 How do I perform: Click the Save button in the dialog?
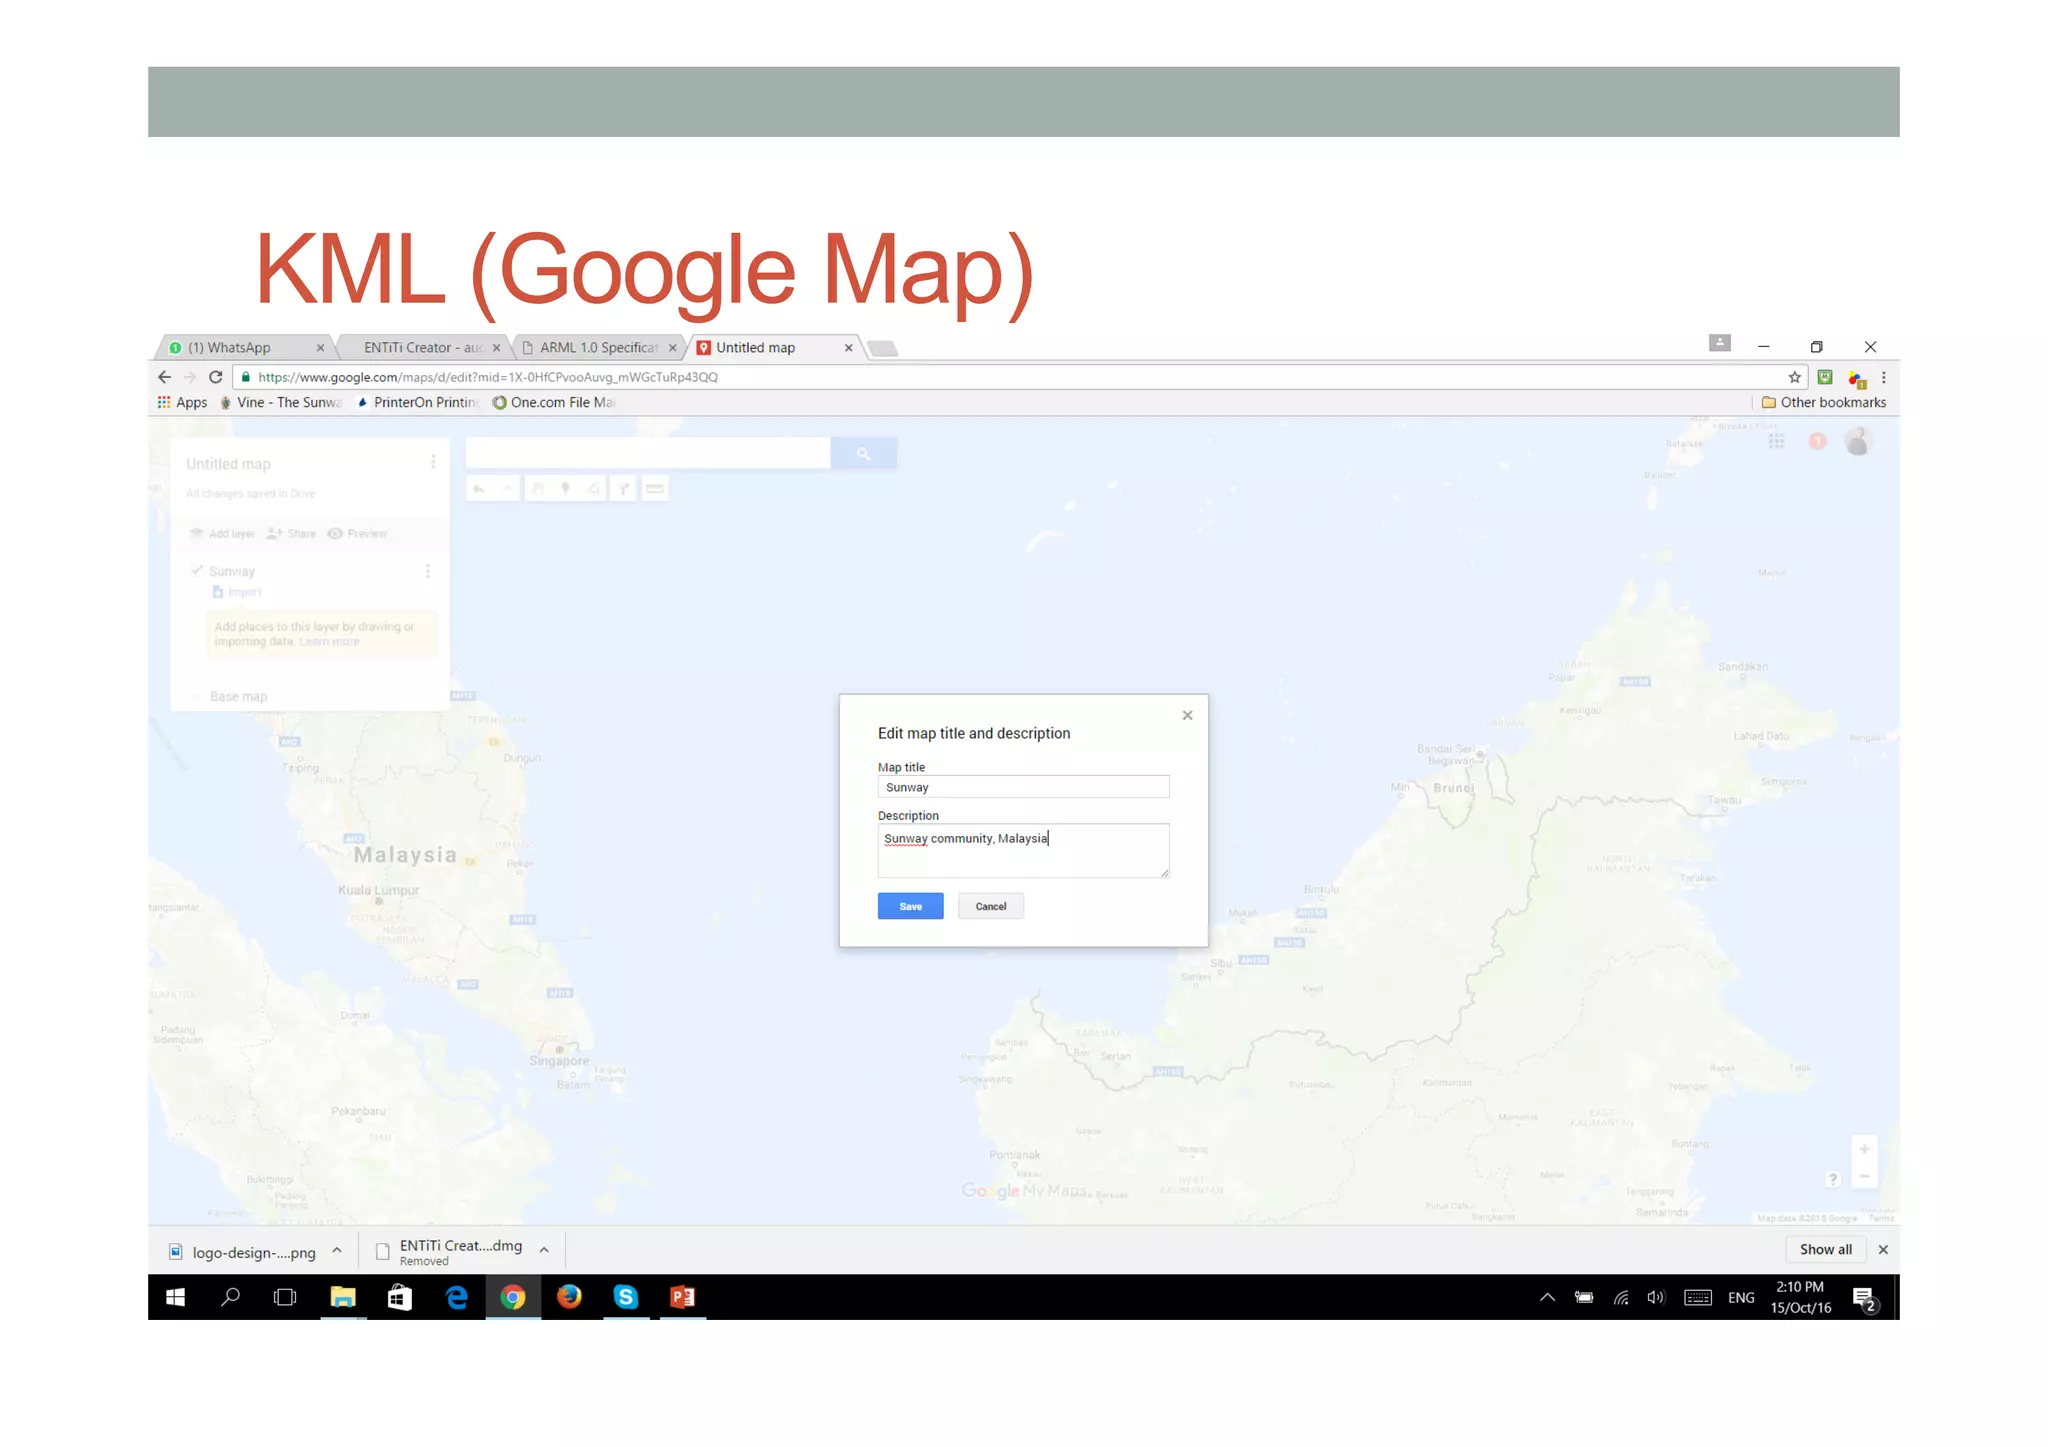(910, 906)
